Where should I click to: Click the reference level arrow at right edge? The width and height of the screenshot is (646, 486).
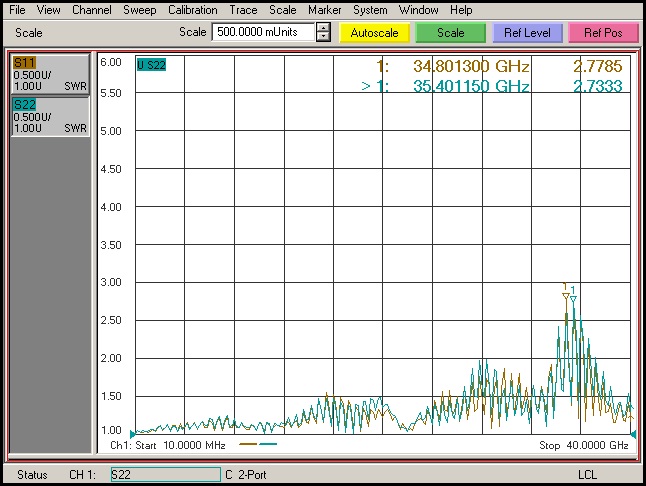(x=634, y=433)
